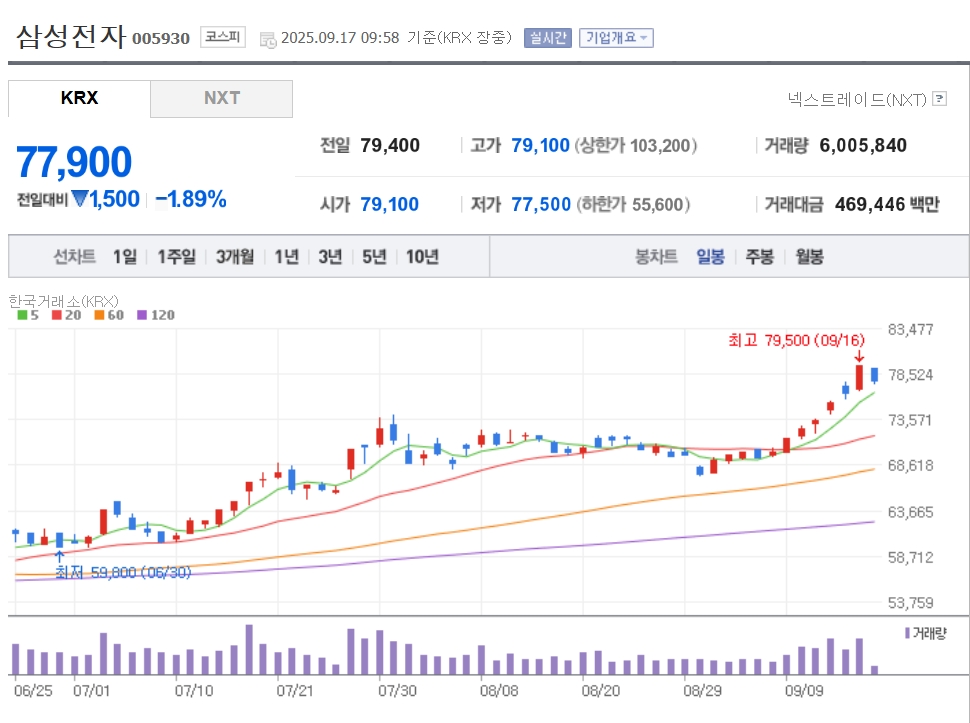Viewport: 970px width, 723px height.
Task: Select the KRX tab
Action: pos(79,98)
